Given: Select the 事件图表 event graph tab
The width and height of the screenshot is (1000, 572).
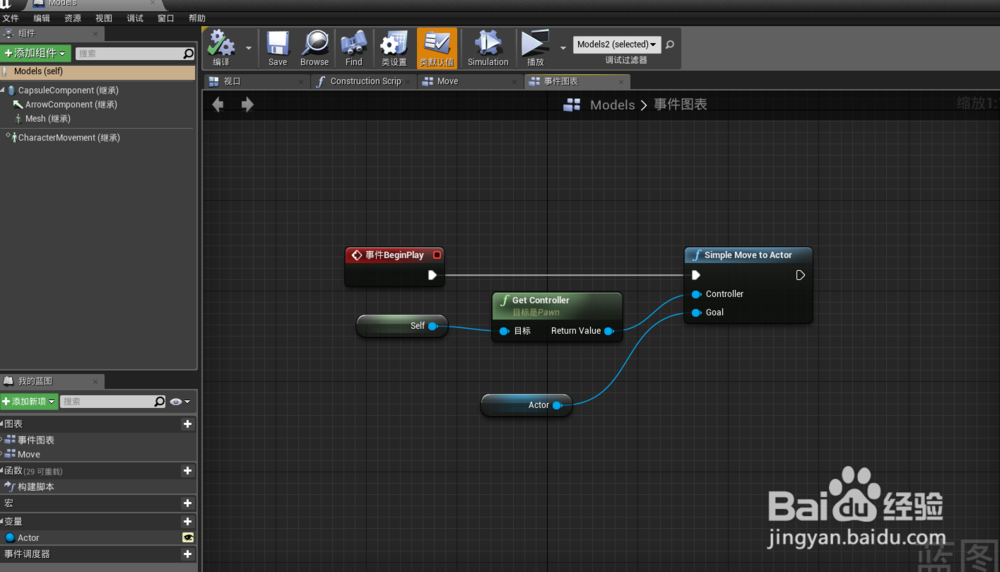Looking at the screenshot, I should pyautogui.click(x=577, y=81).
